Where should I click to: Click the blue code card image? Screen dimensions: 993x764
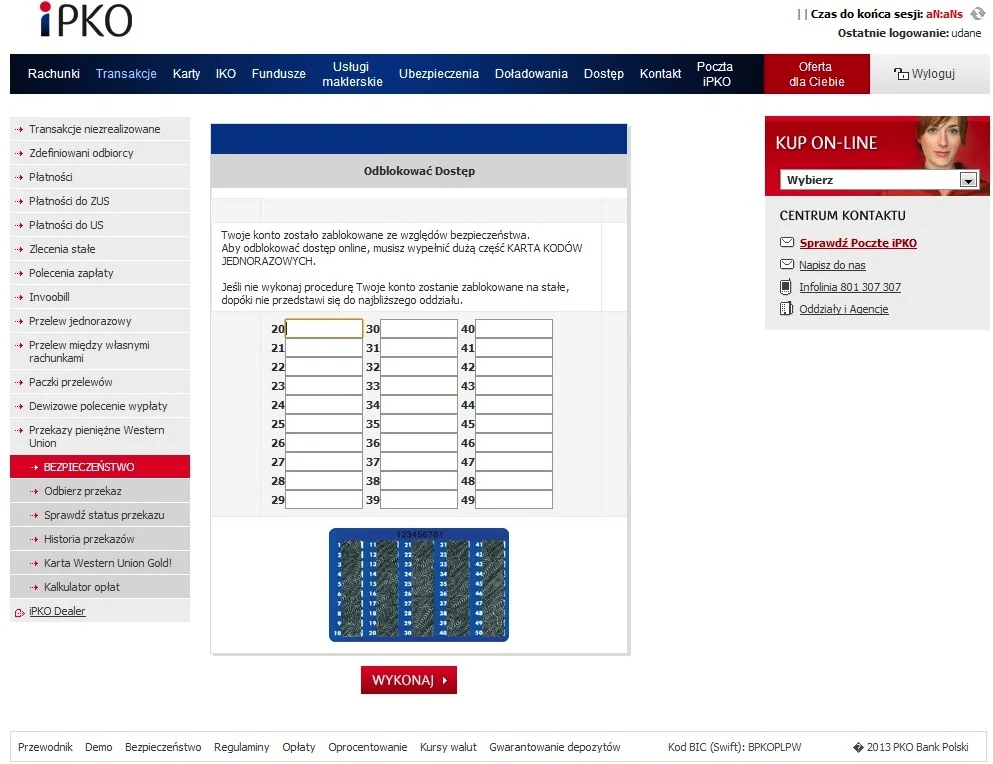click(418, 585)
